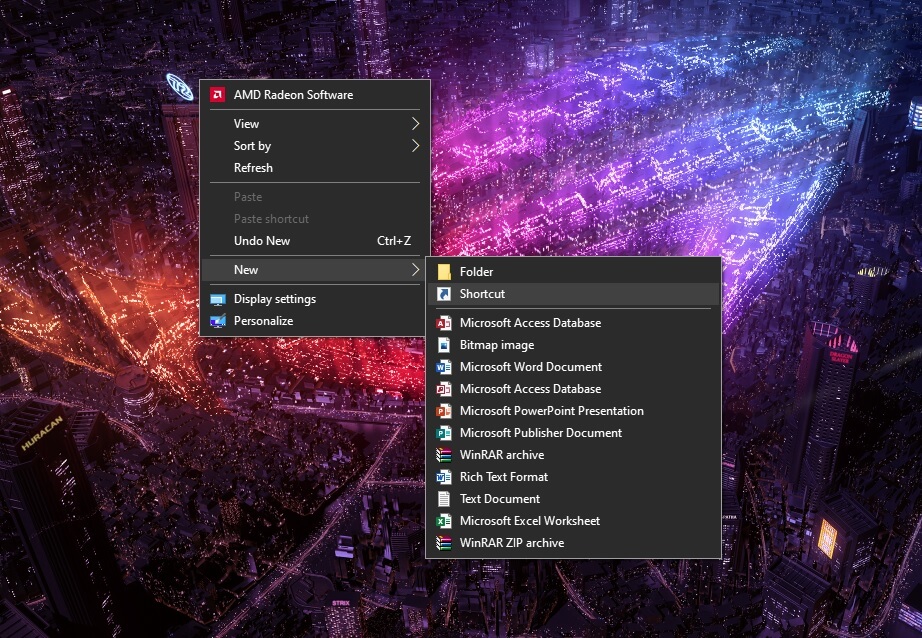Select WinRAR ZIP archive entry
This screenshot has height=638, width=922.
(573, 543)
